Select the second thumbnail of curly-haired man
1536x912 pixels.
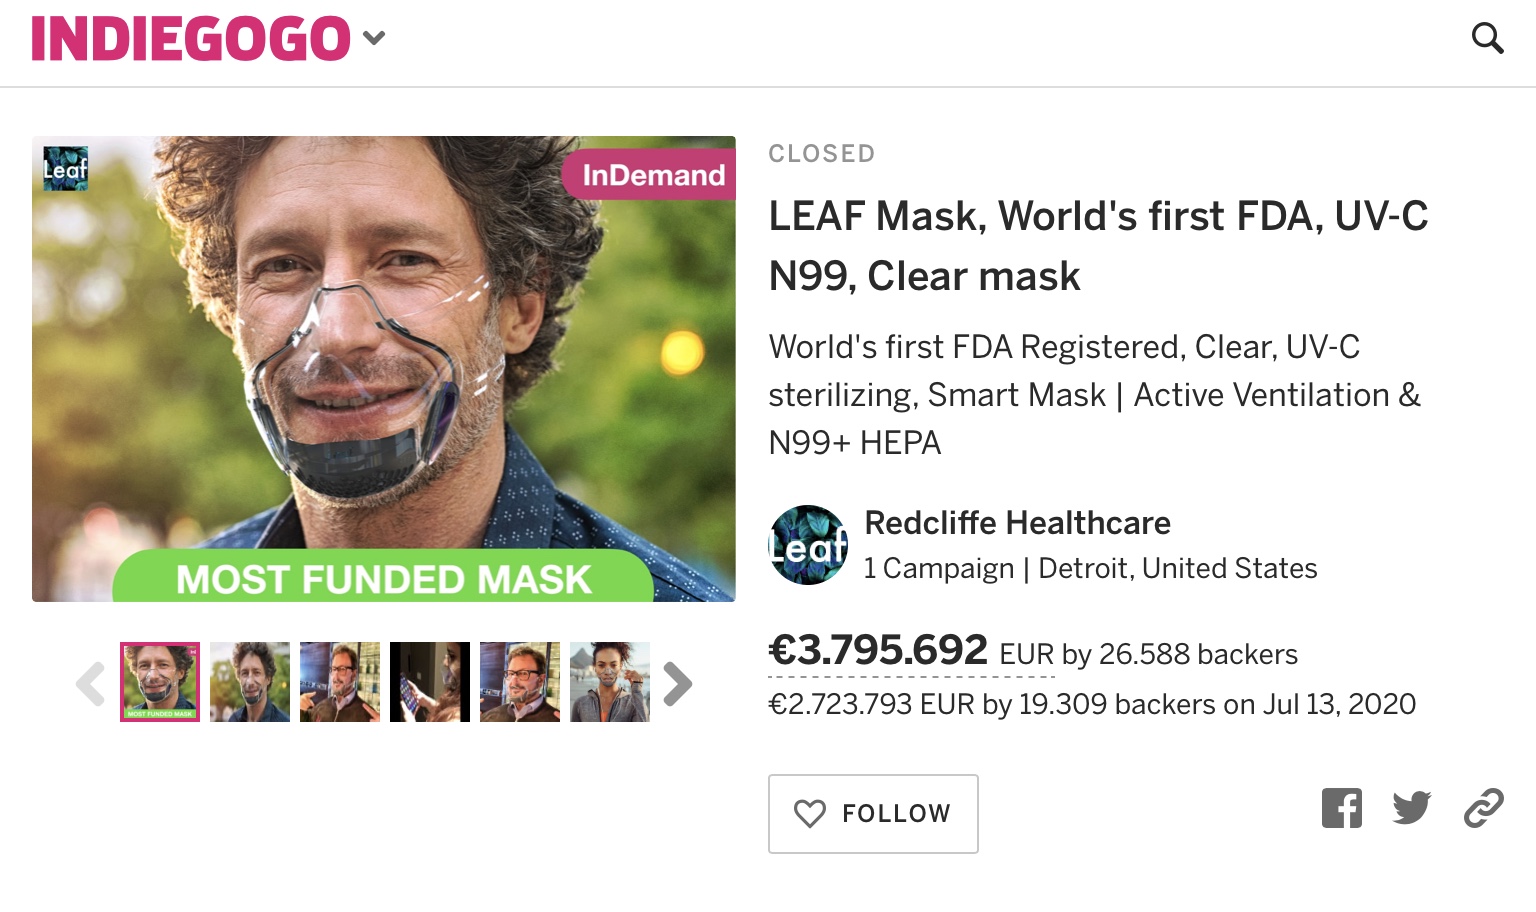point(250,682)
